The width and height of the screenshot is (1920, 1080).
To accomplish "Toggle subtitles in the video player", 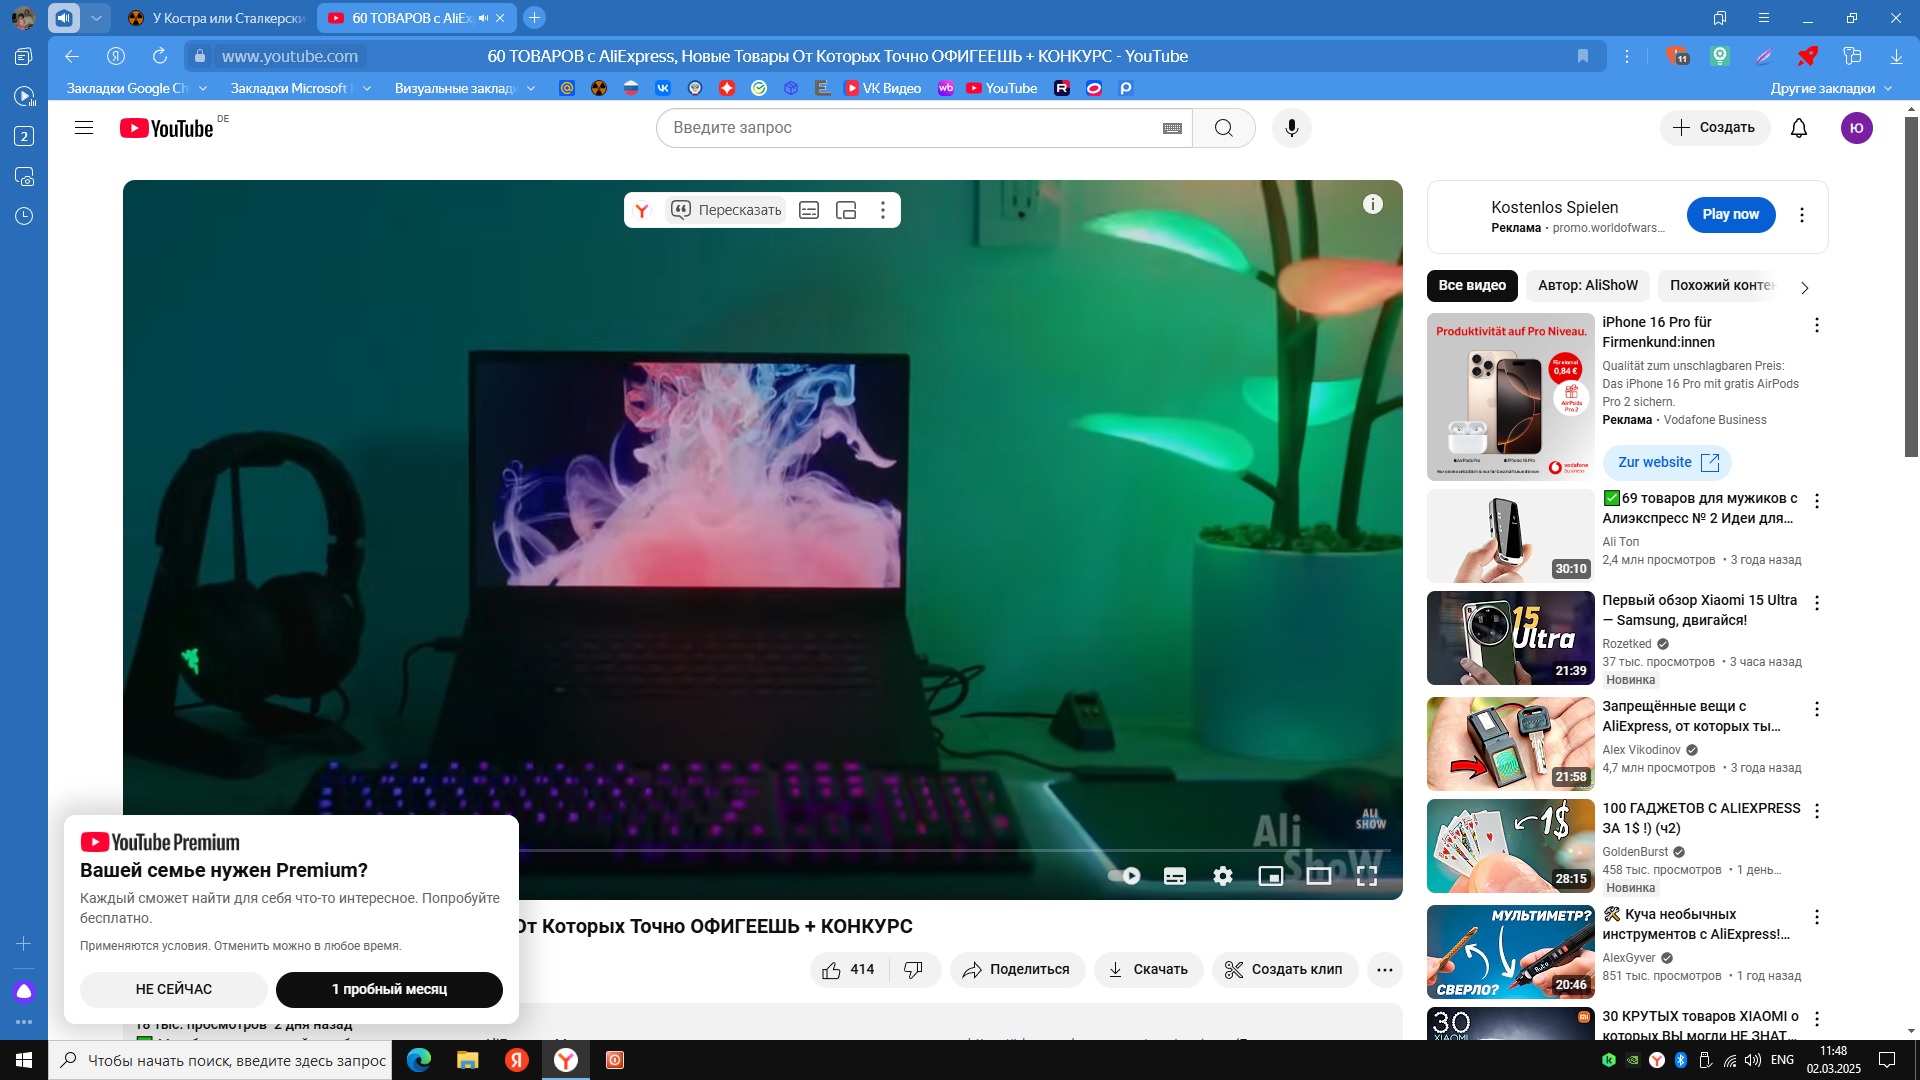I will [x=1175, y=876].
